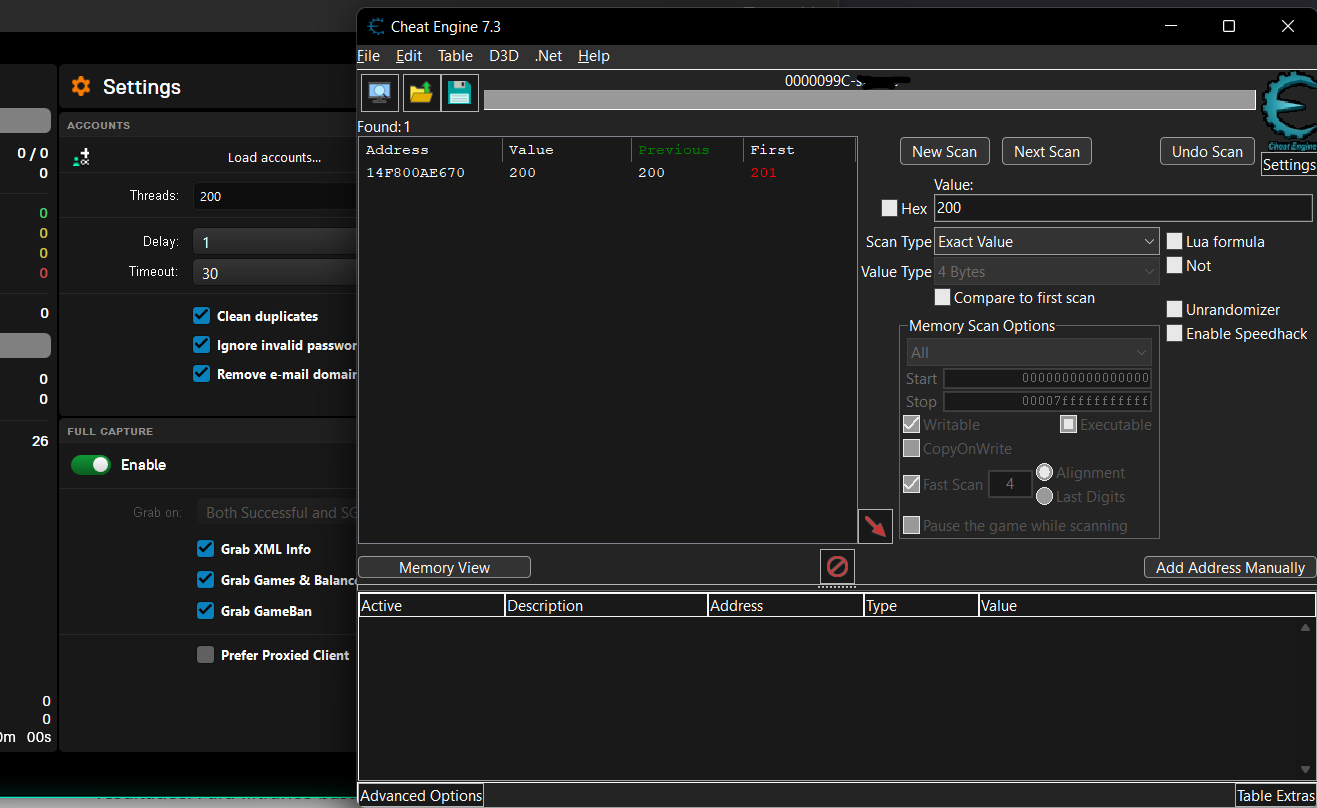Click the red clear address list icon

pos(838,567)
